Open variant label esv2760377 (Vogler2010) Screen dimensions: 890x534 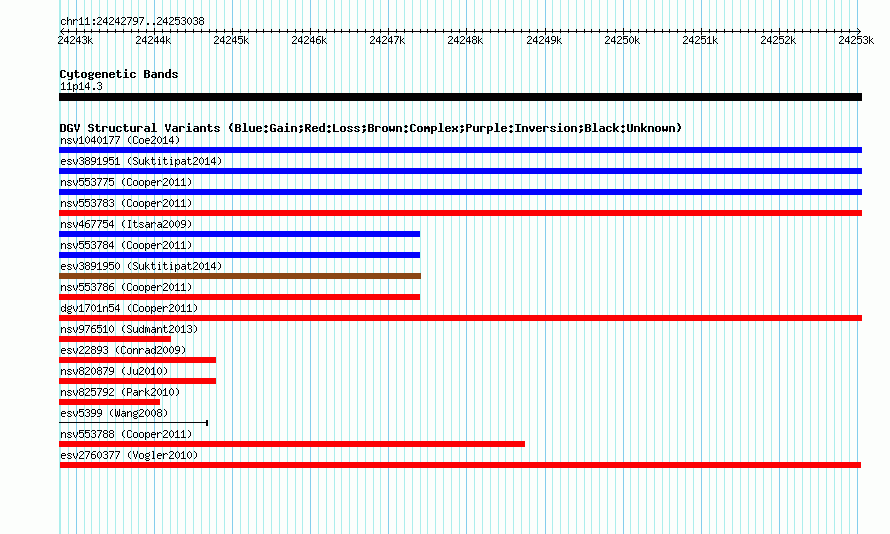129,455
